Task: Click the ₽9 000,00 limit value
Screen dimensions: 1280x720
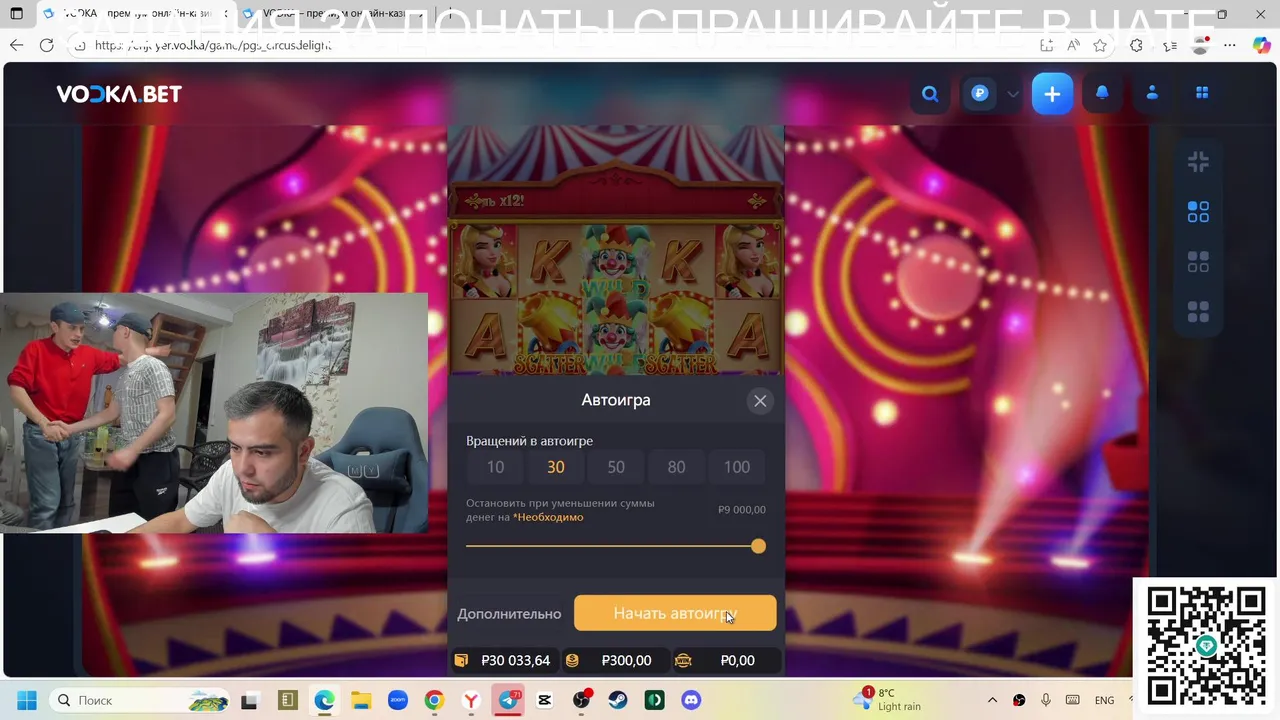Action: (x=742, y=510)
